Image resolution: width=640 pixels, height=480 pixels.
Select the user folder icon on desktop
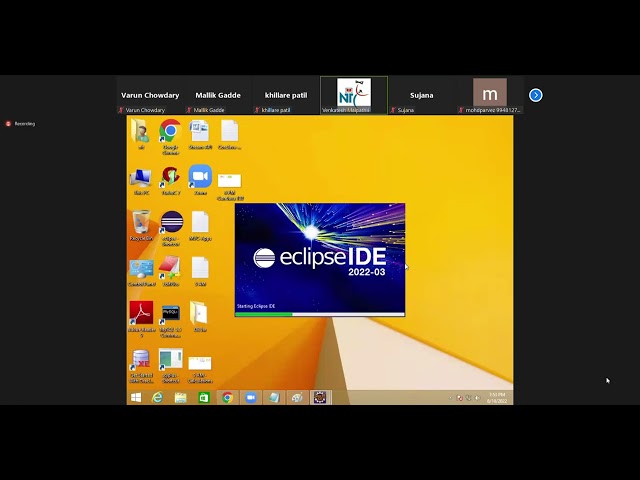click(141, 134)
